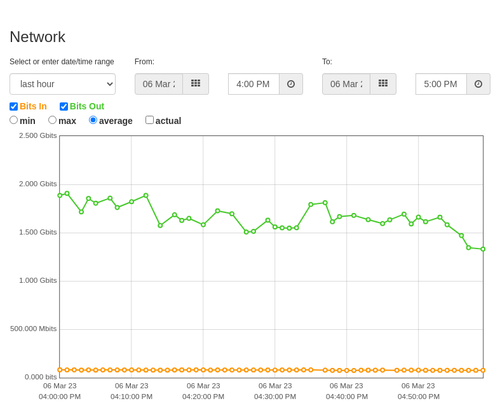Click the Bits In legend label
This screenshot has height=403, width=500.
coord(33,106)
